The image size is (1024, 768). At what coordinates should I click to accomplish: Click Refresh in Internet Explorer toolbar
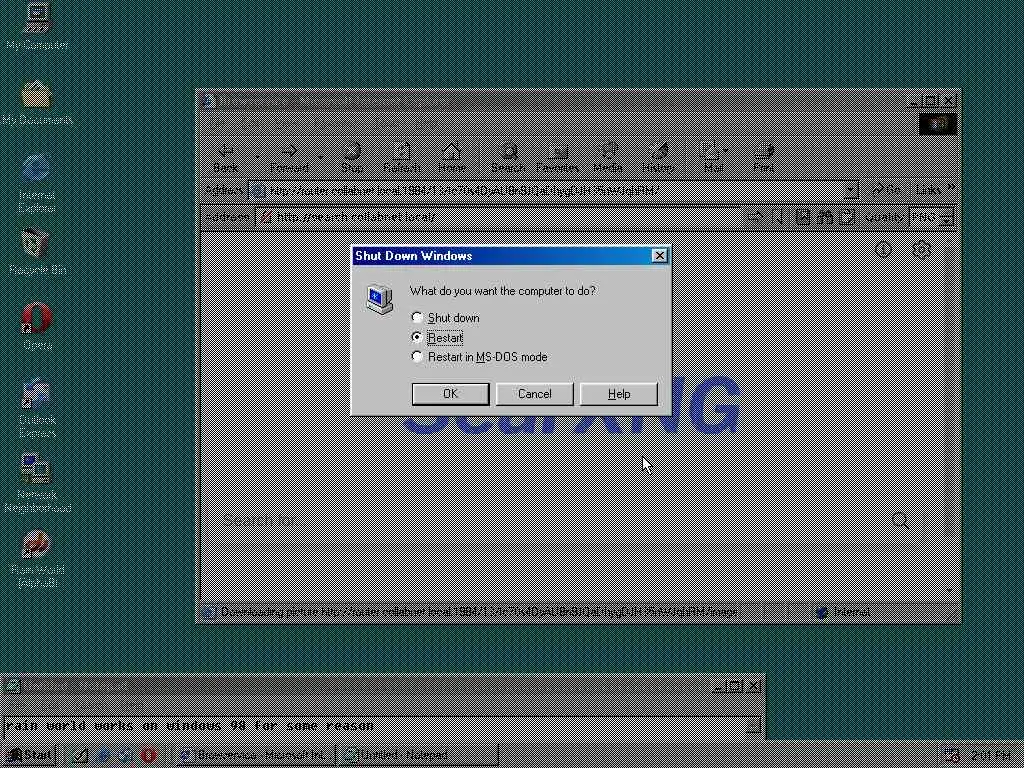coord(402,157)
